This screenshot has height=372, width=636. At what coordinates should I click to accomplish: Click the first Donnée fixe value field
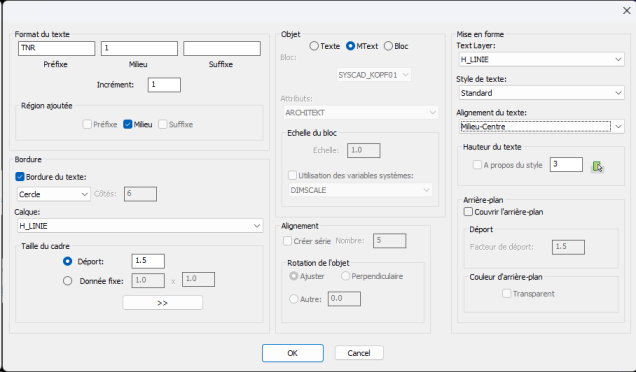[x=148, y=280]
